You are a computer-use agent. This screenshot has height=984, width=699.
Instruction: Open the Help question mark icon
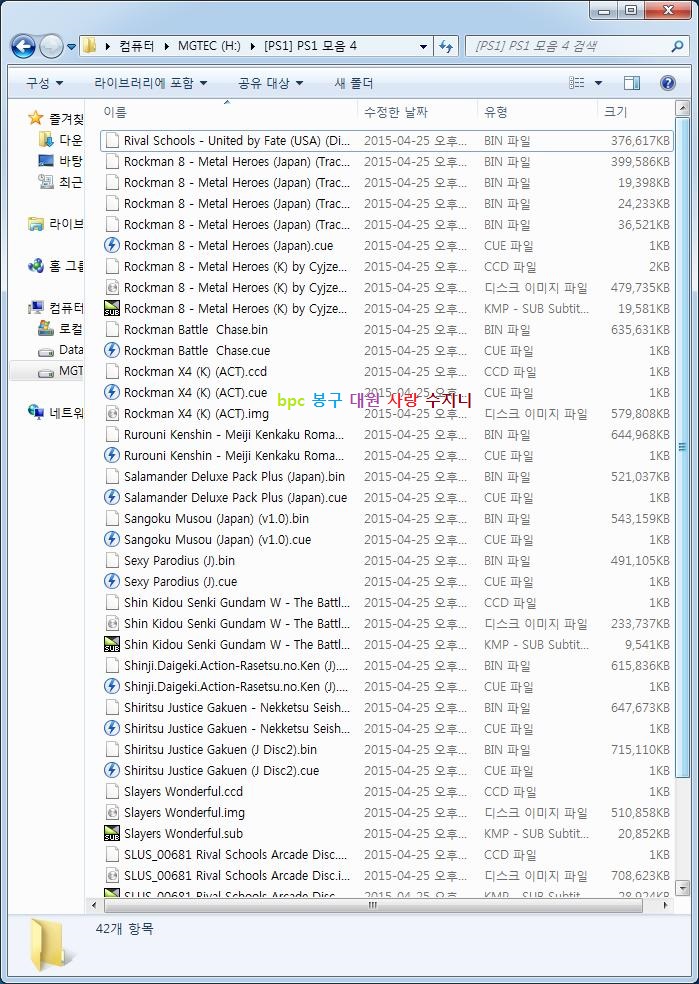668,83
